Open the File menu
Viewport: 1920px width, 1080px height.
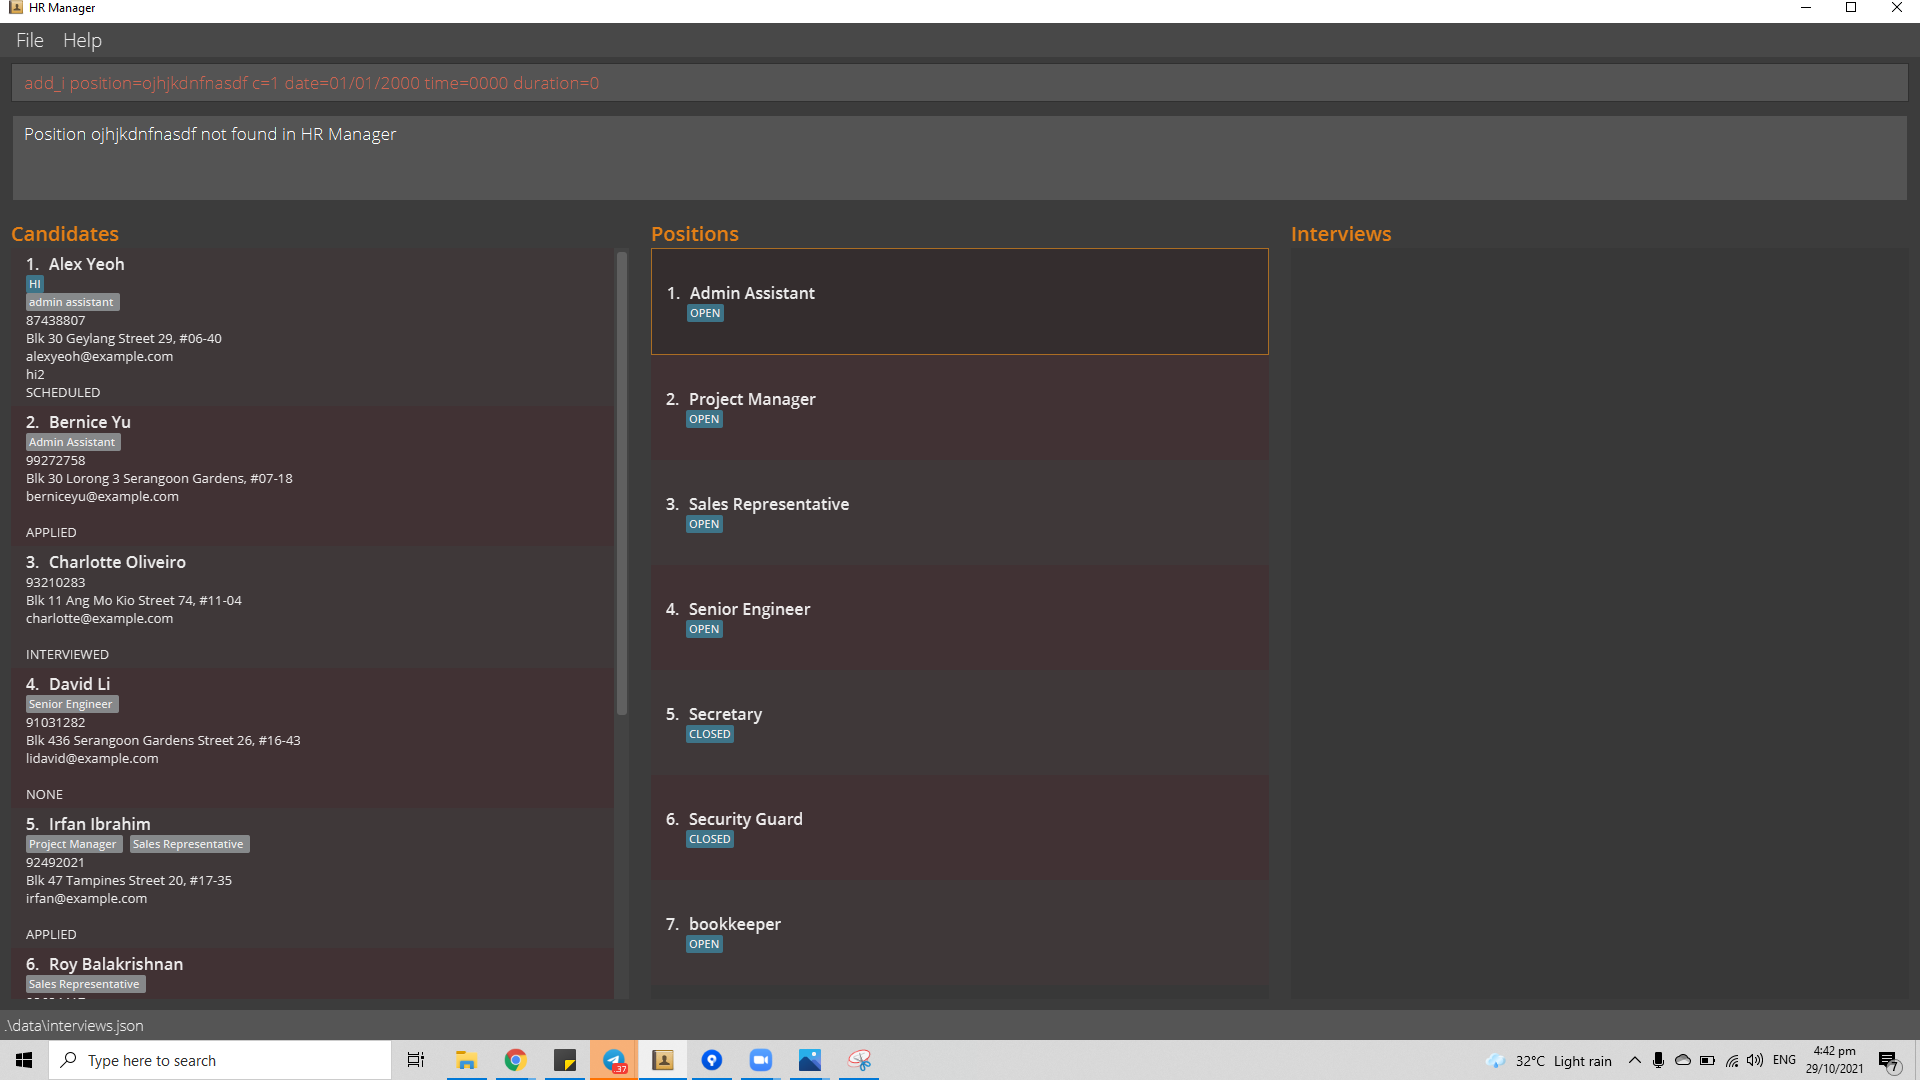coord(29,40)
